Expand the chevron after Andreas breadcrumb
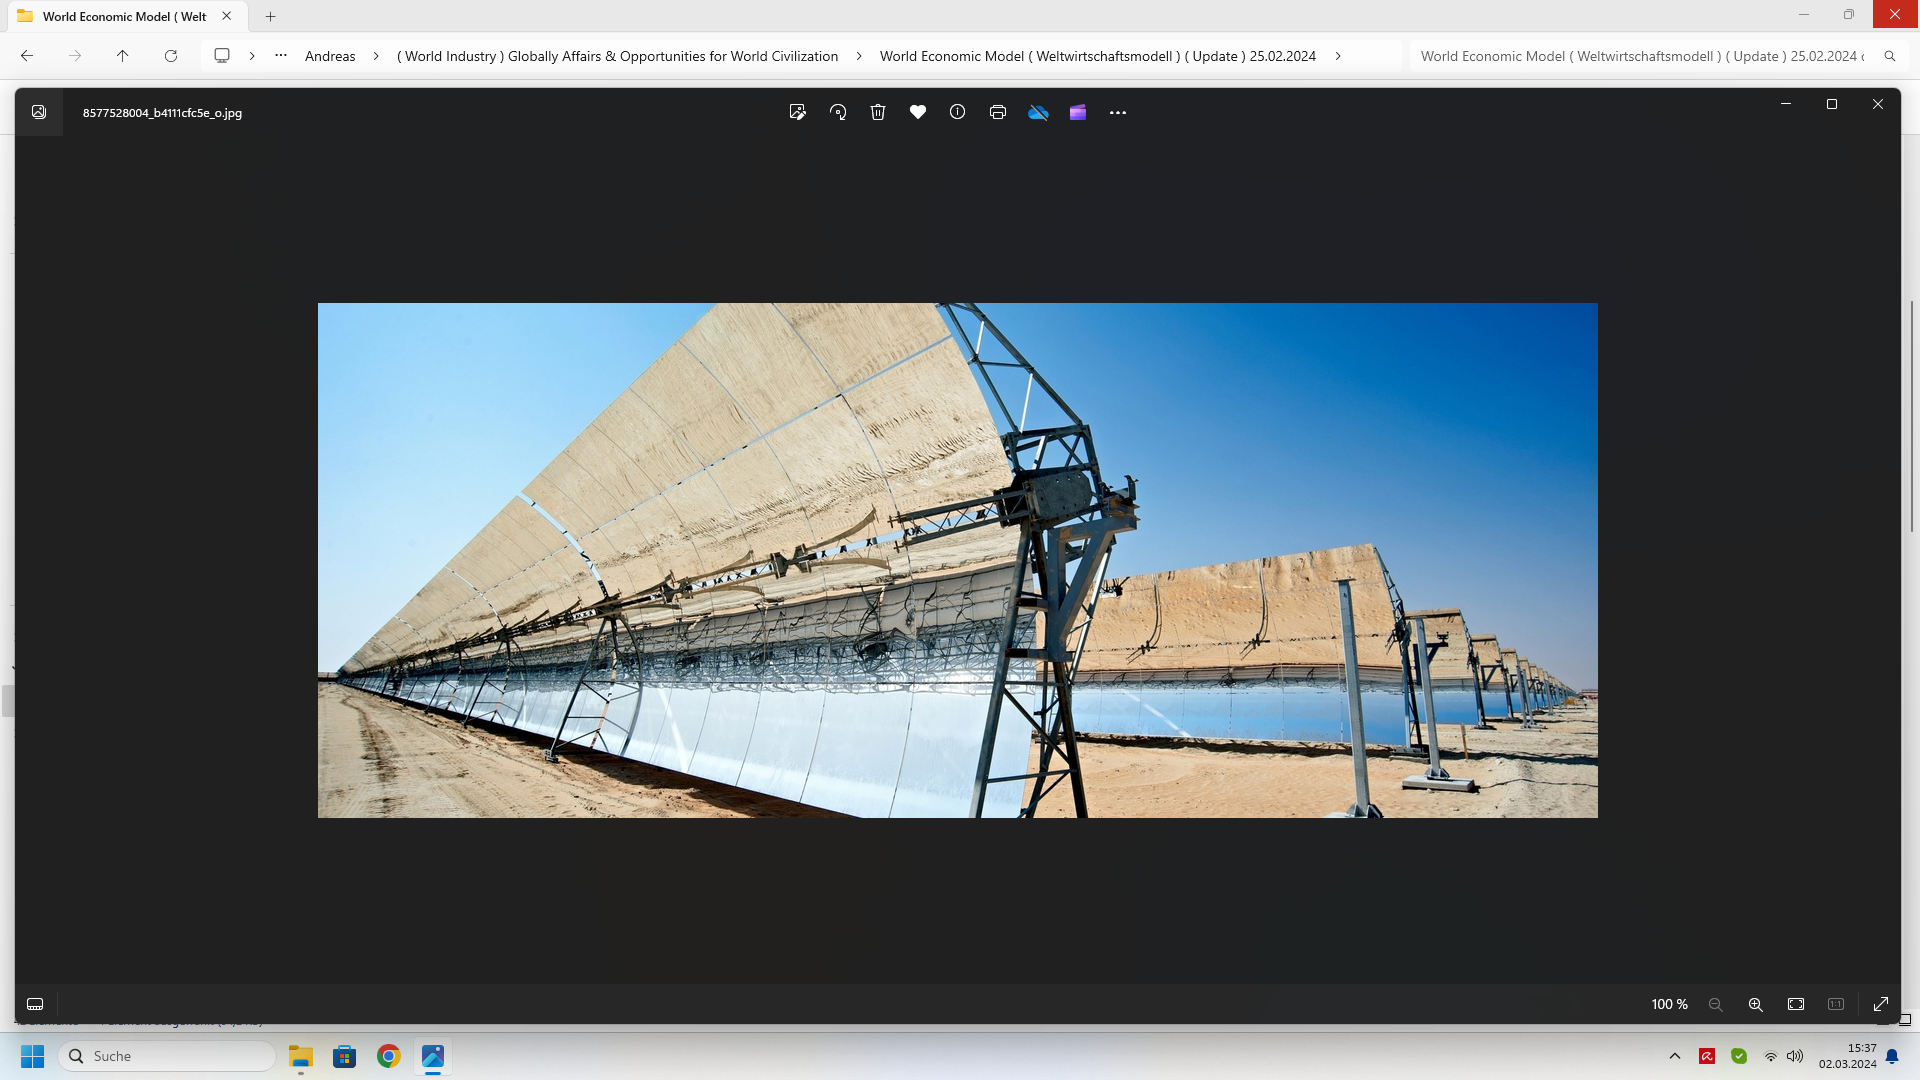1920x1080 pixels. [x=376, y=56]
